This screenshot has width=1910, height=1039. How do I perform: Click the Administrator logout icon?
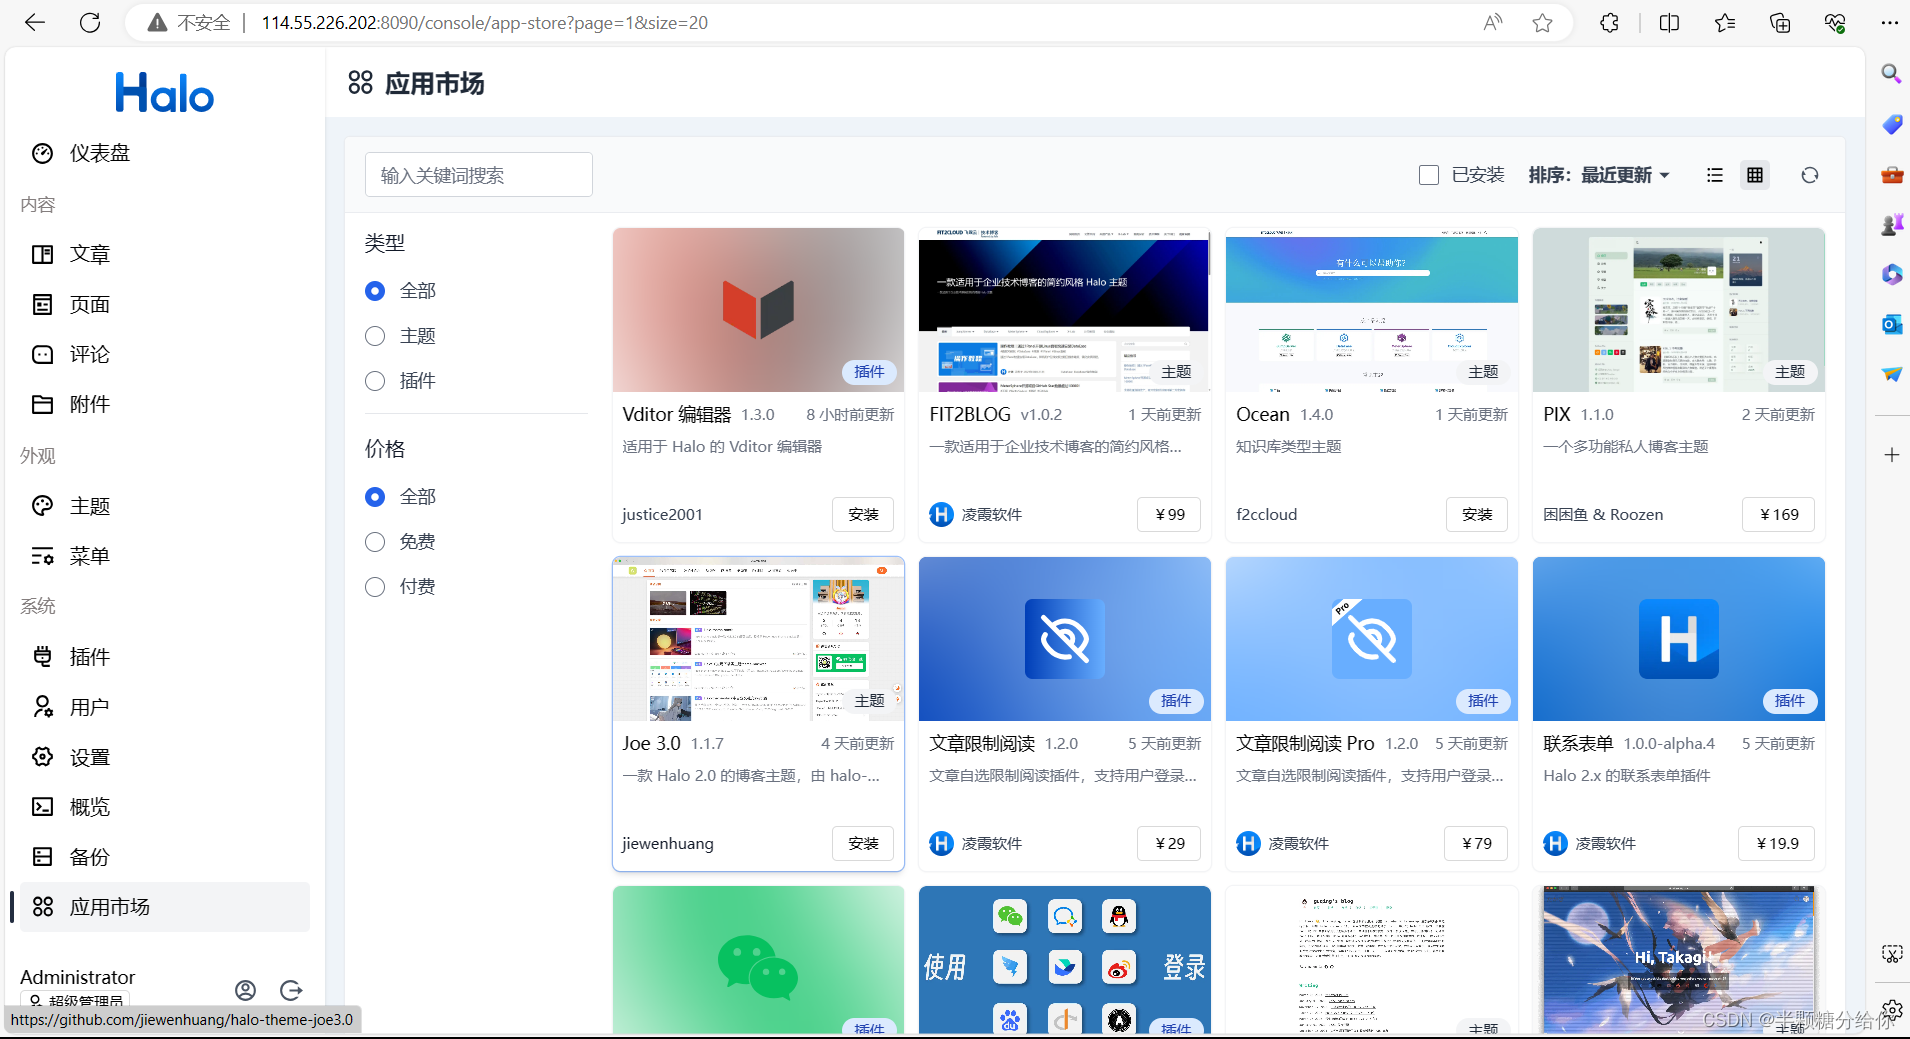[291, 990]
